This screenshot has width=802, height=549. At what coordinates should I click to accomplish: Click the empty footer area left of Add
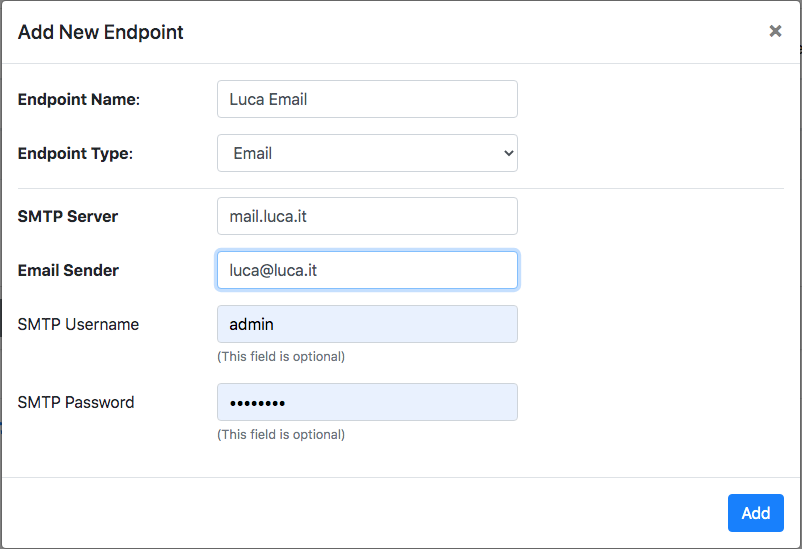pos(364,513)
